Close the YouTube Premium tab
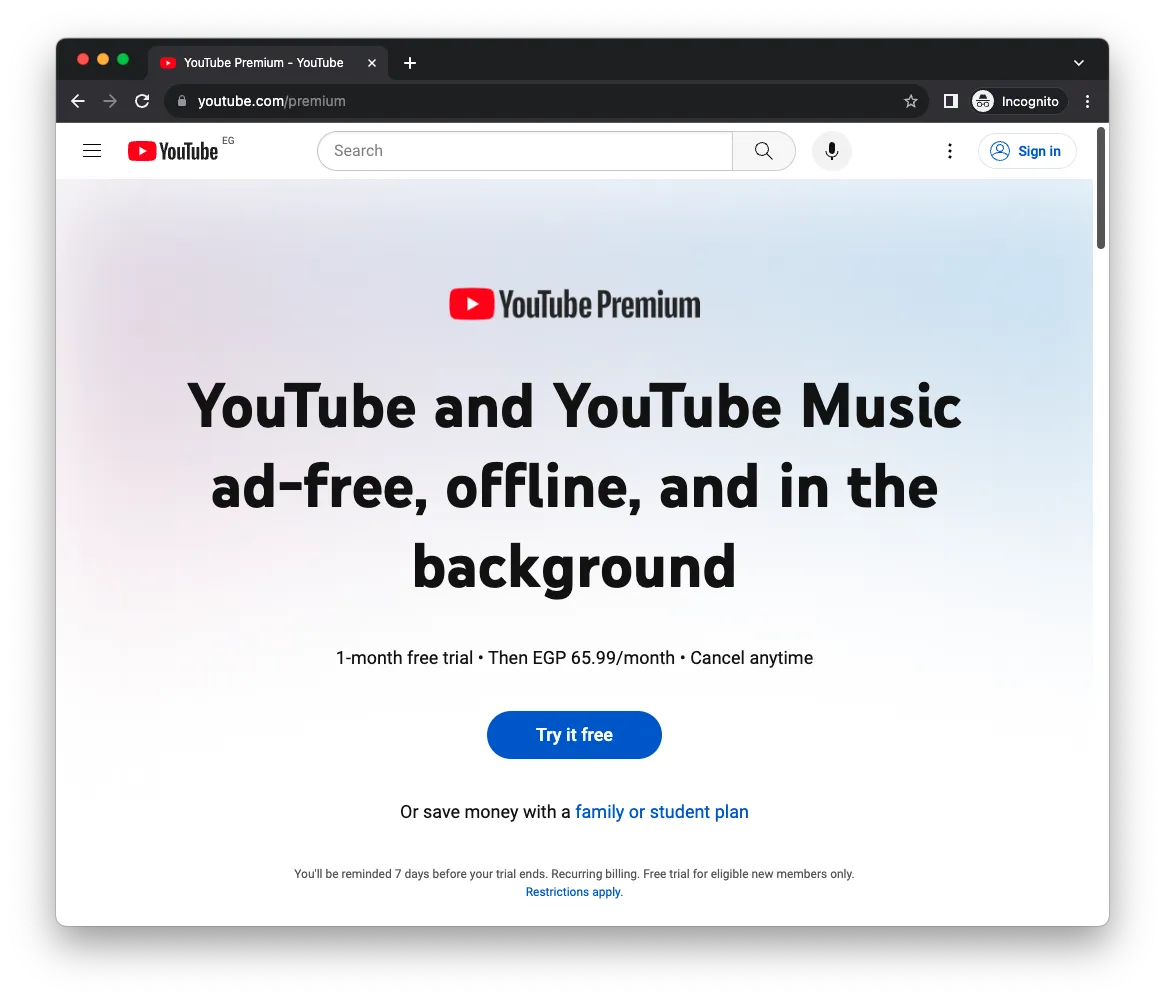The width and height of the screenshot is (1165, 1000). click(x=371, y=63)
